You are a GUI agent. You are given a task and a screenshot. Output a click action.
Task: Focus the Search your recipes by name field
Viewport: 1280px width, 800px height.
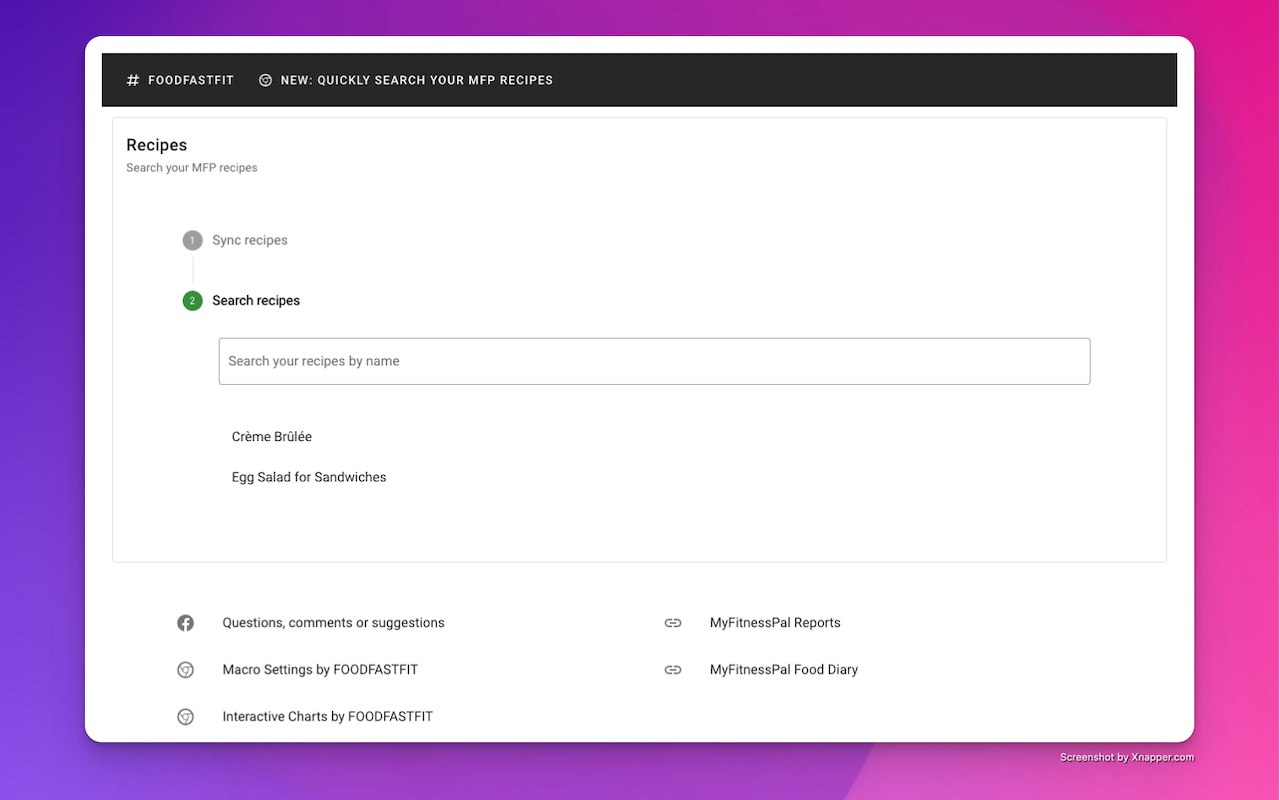coord(654,361)
